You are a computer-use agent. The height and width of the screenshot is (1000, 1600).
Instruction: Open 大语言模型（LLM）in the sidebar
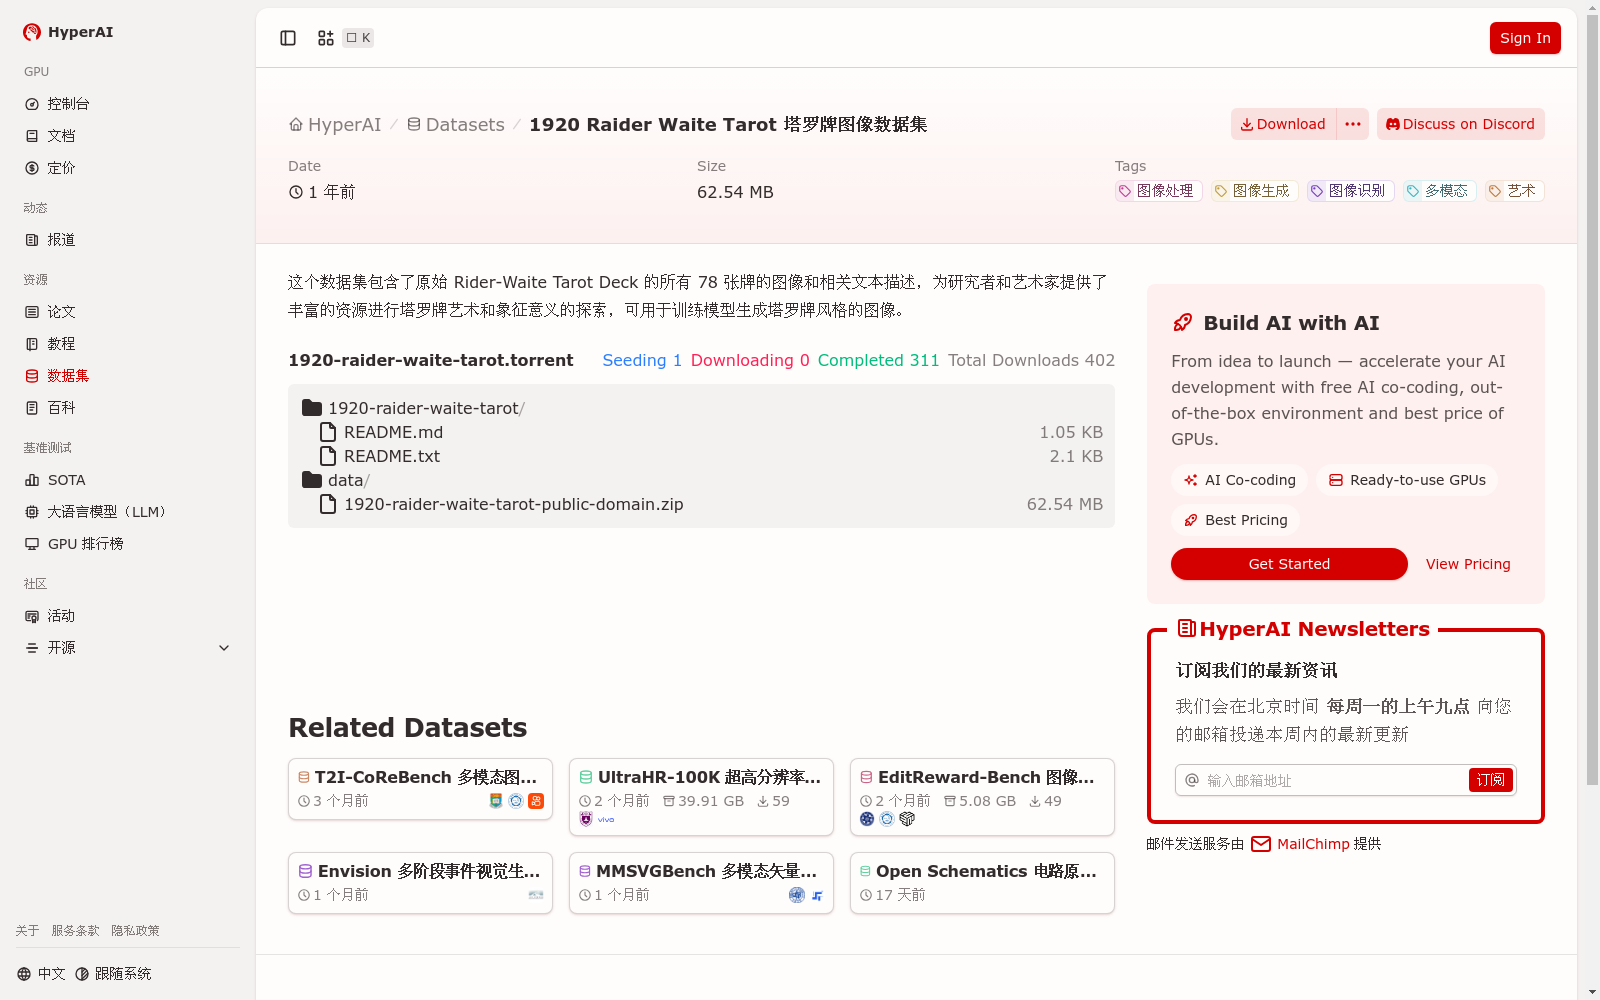point(128,512)
